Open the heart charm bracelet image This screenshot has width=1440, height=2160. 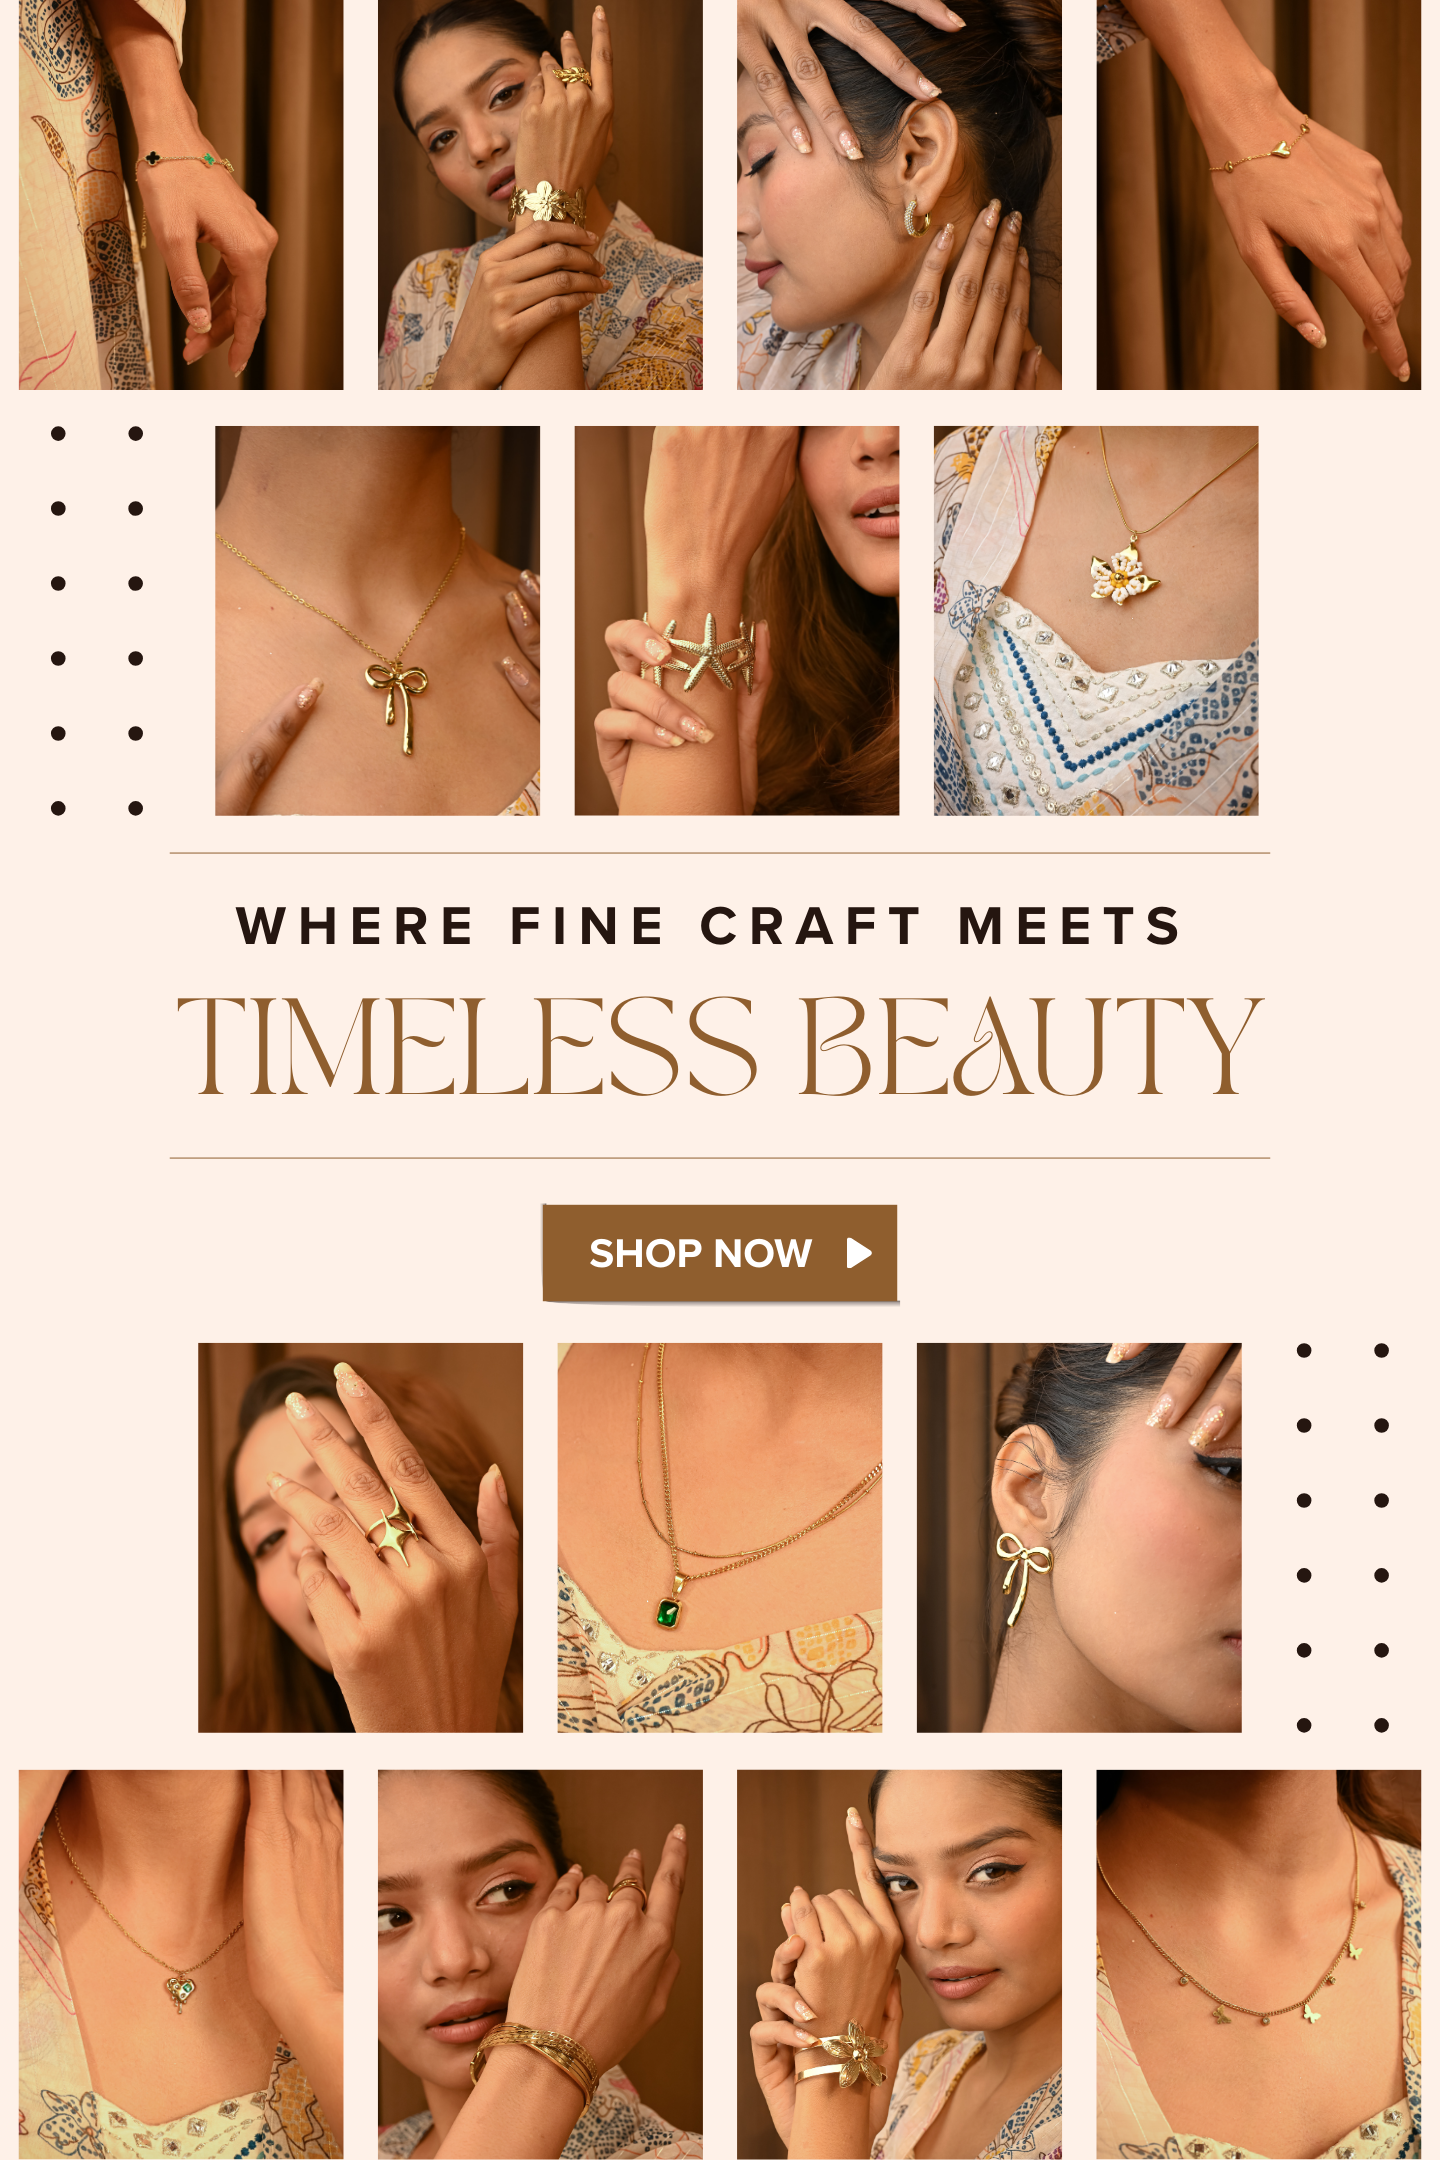(1259, 195)
